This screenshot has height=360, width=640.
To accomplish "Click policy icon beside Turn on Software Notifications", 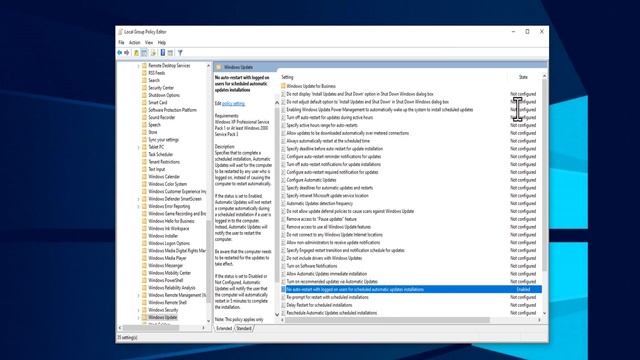I will click(x=283, y=266).
